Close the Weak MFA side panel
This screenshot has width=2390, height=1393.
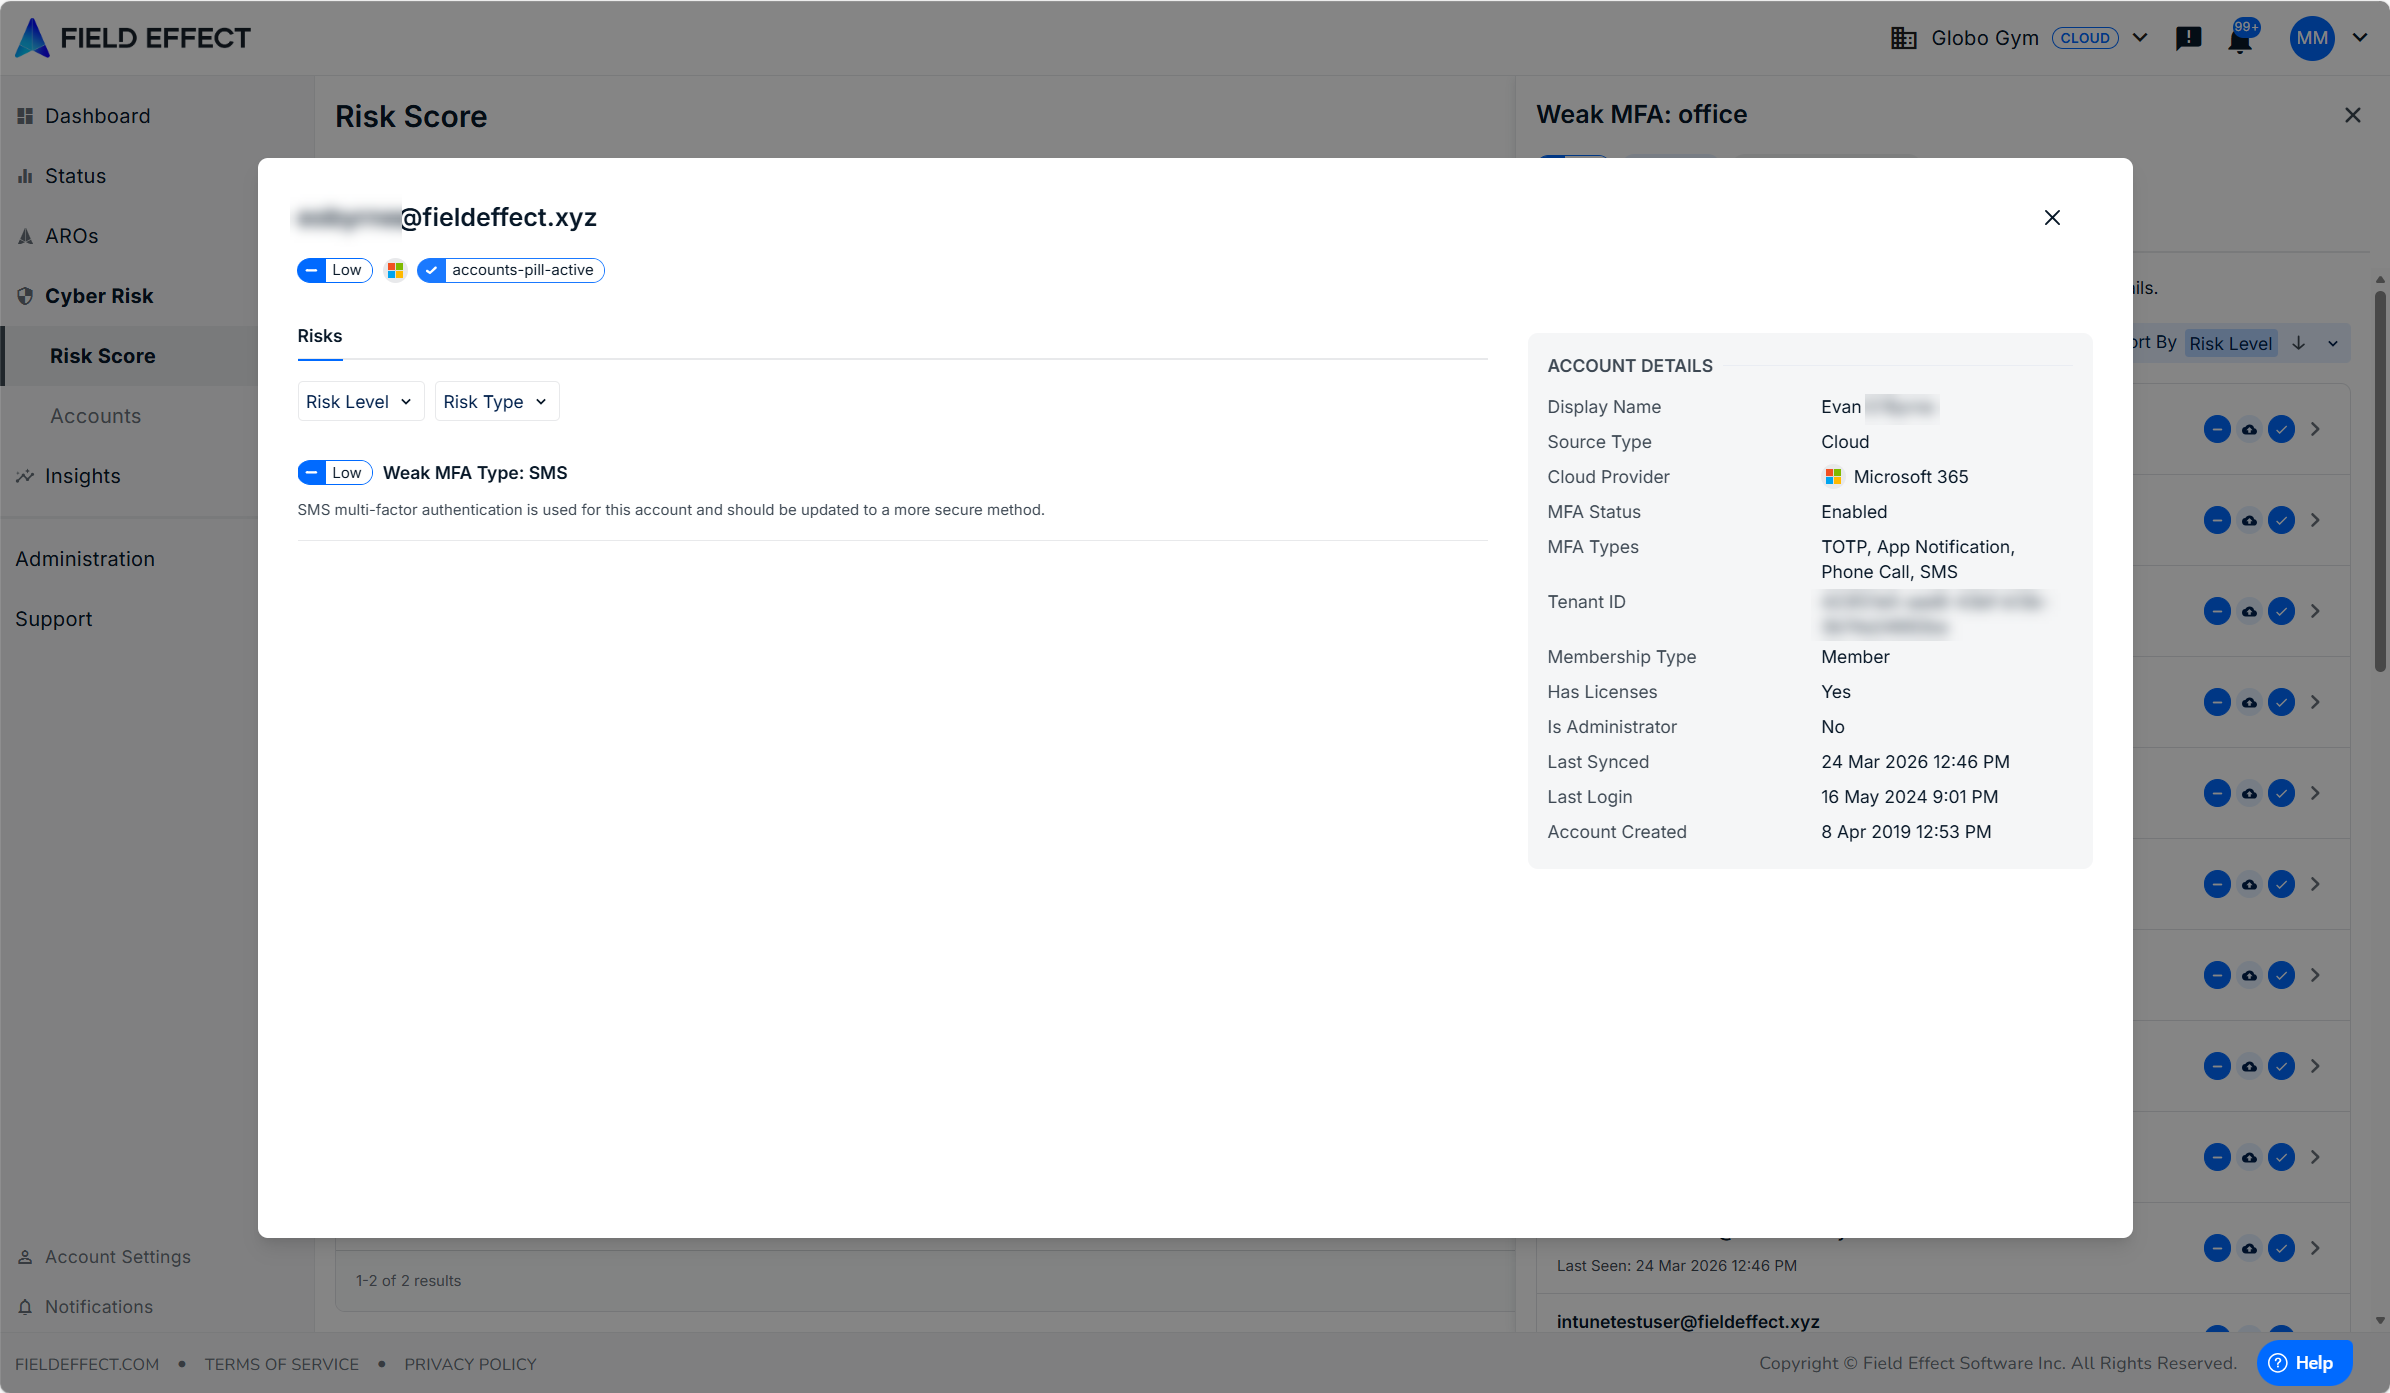pos(2352,115)
